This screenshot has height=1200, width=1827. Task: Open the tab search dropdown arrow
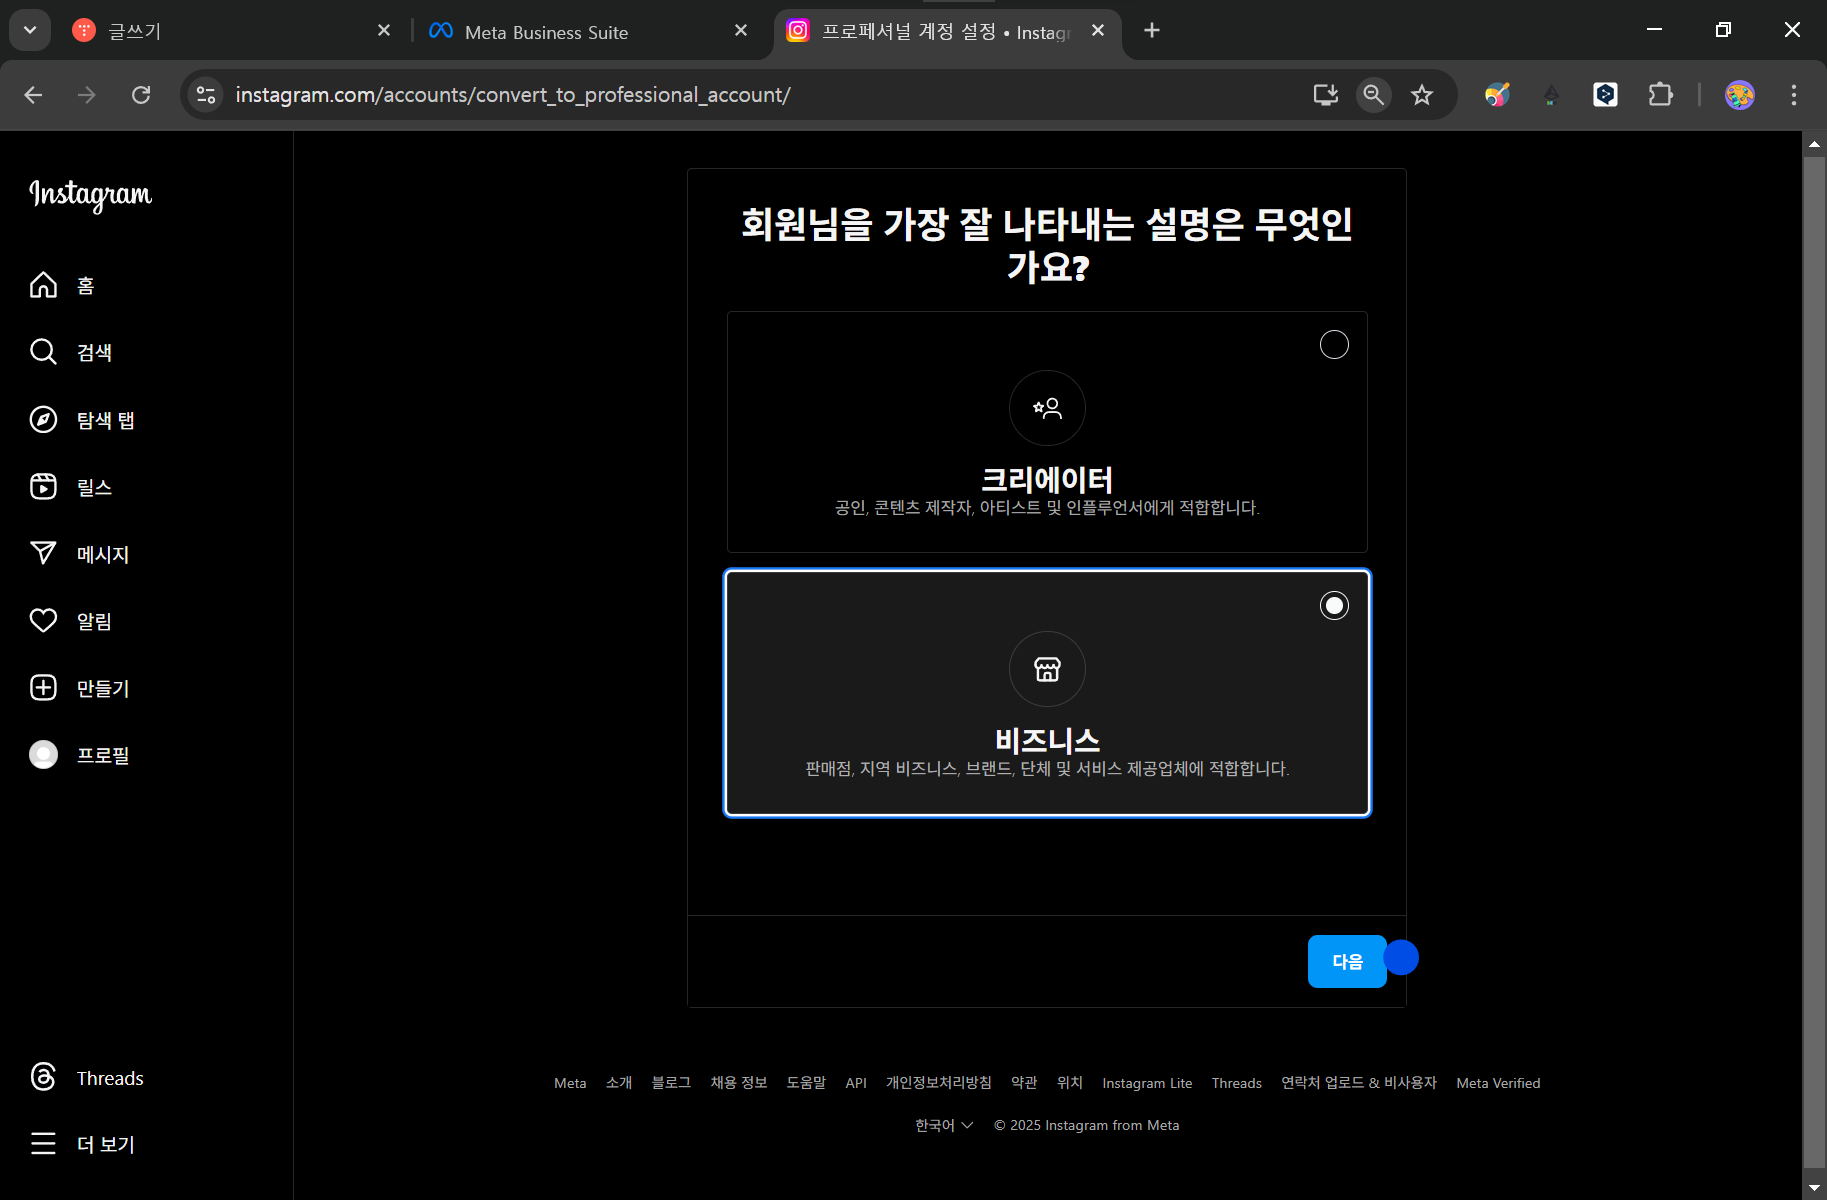pos(30,30)
